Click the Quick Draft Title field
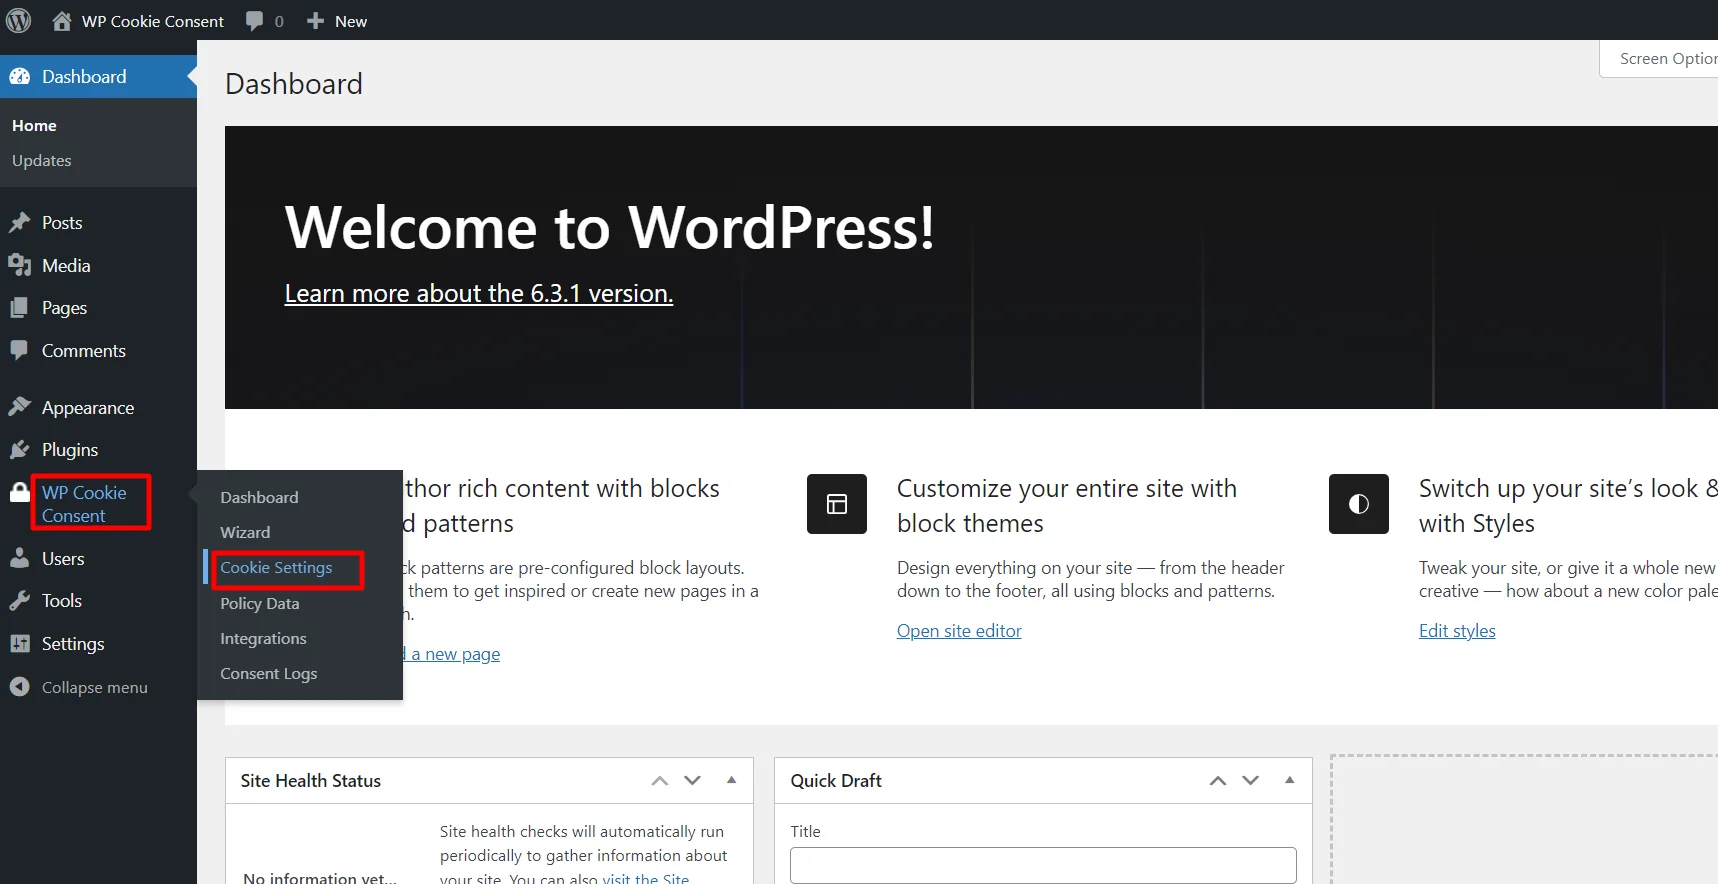Image resolution: width=1718 pixels, height=884 pixels. coord(1042,865)
